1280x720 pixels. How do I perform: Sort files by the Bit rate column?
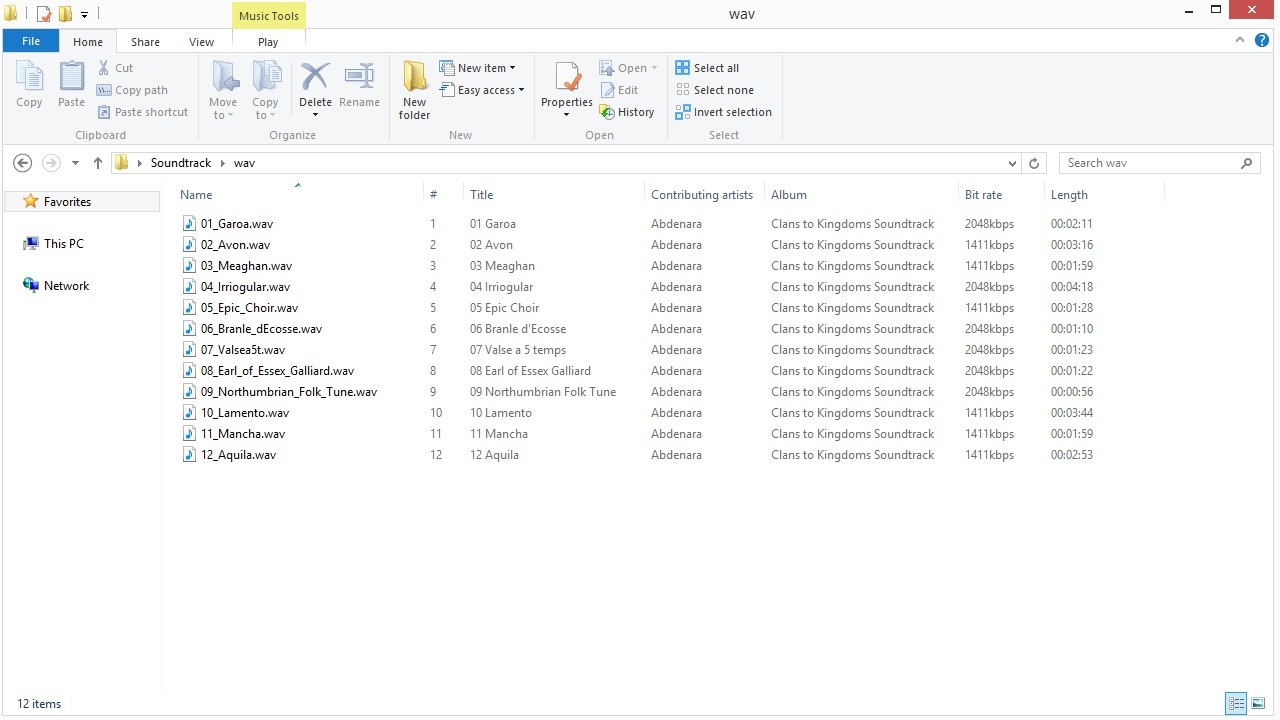click(x=983, y=195)
